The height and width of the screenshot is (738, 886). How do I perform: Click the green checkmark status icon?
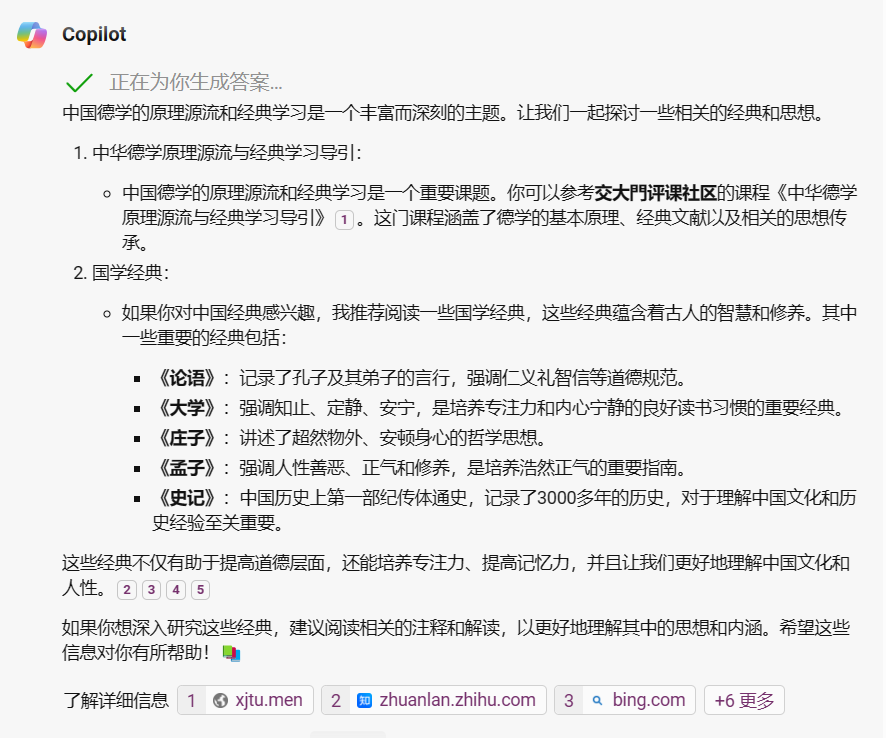[79, 83]
